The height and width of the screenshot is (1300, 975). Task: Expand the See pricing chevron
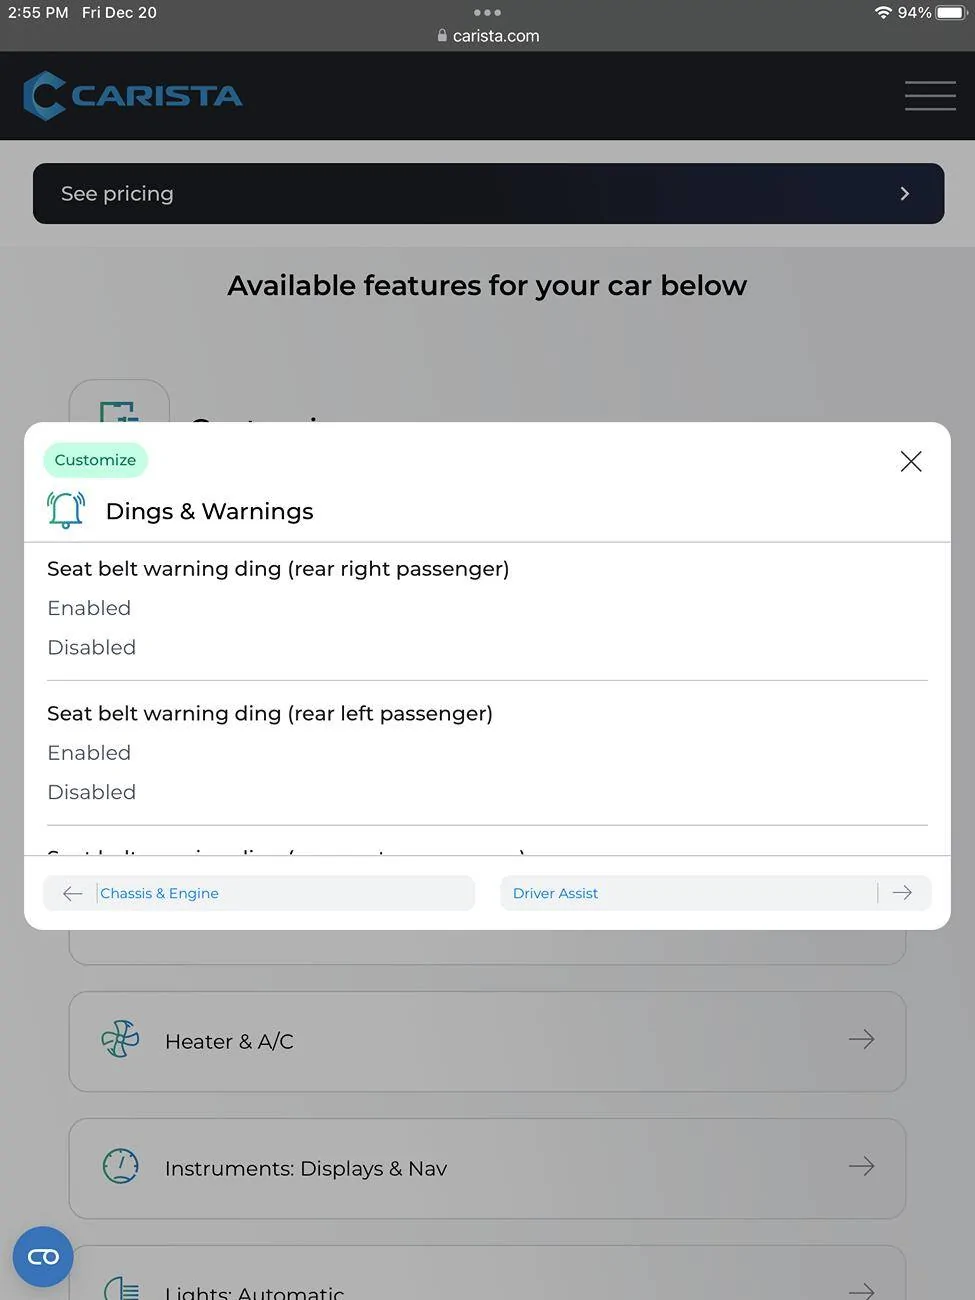coord(904,194)
